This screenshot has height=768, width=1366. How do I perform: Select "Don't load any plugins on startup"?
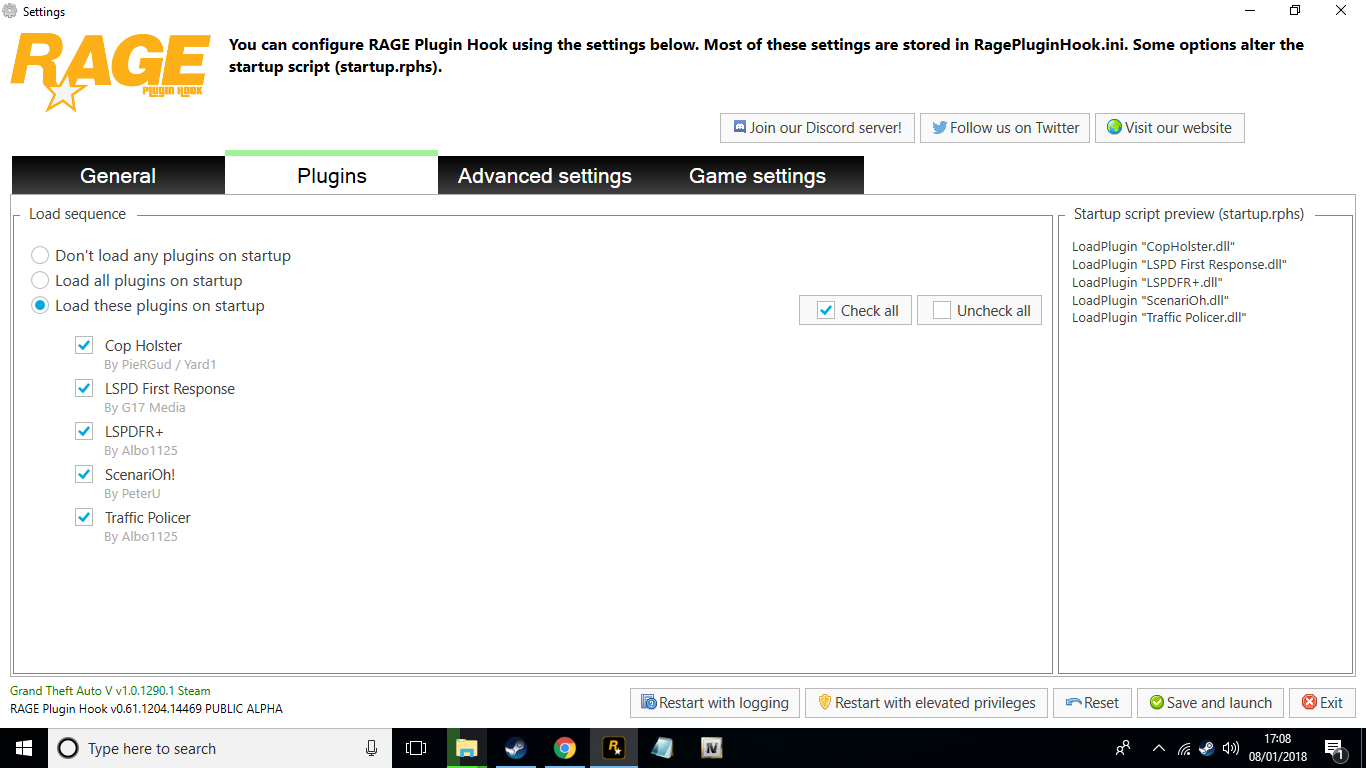(161, 256)
